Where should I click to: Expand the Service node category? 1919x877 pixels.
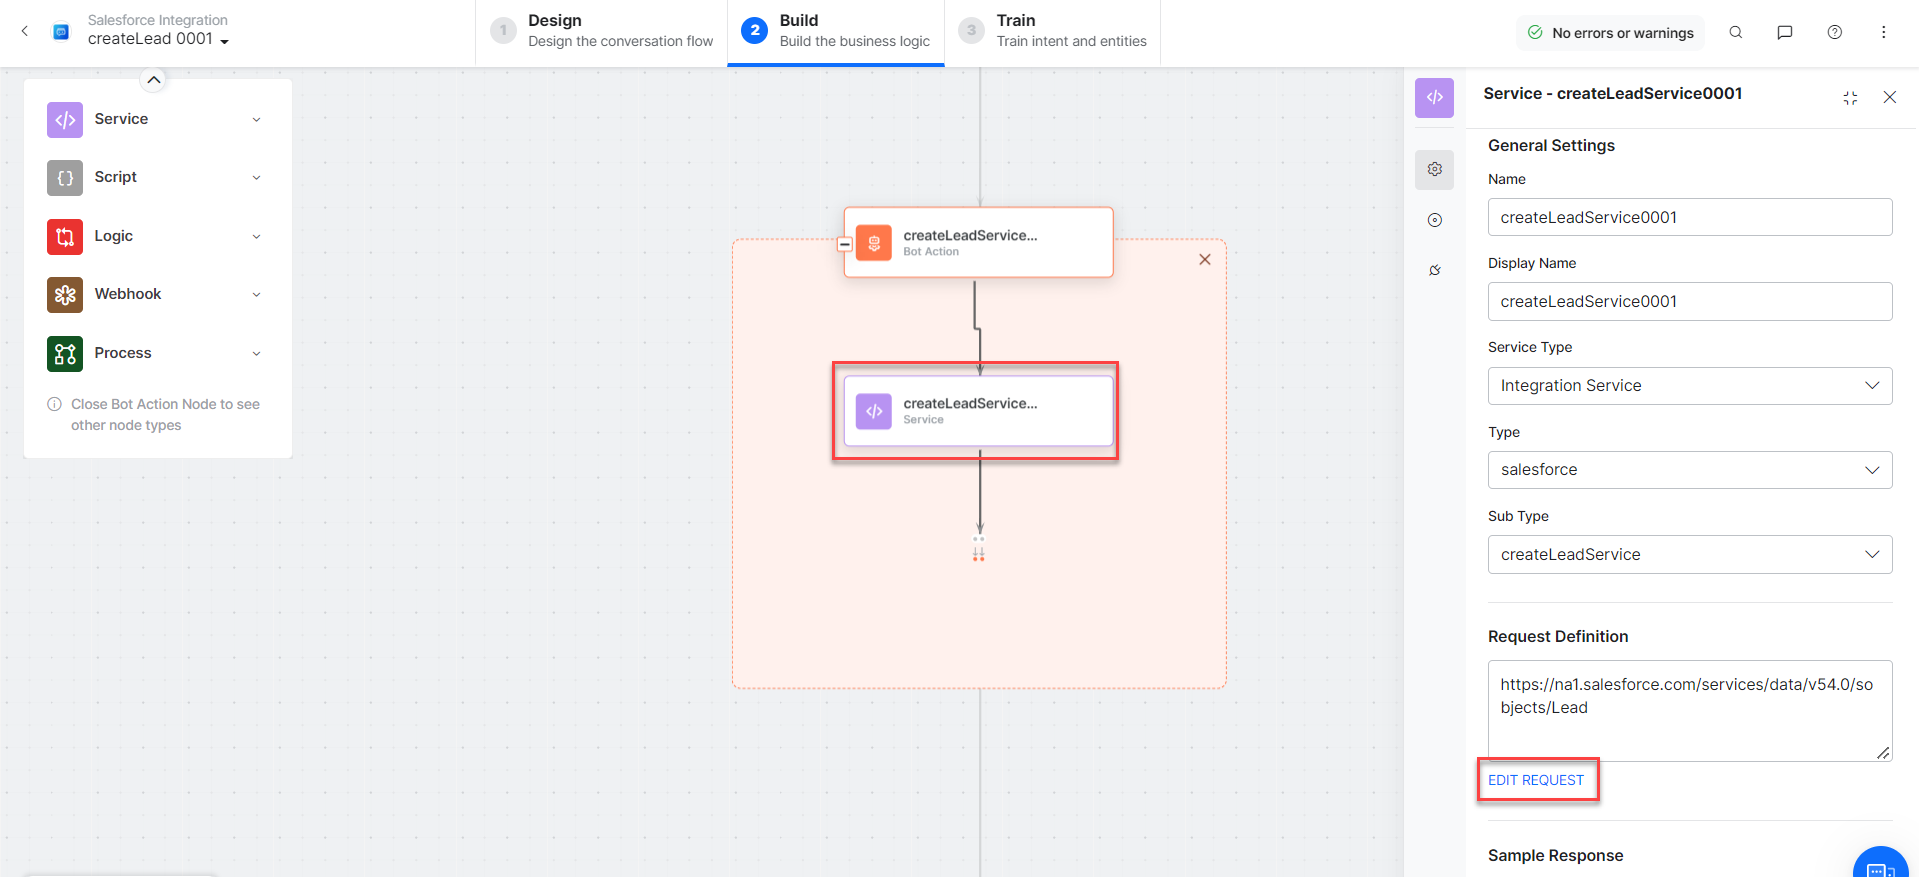tap(256, 120)
